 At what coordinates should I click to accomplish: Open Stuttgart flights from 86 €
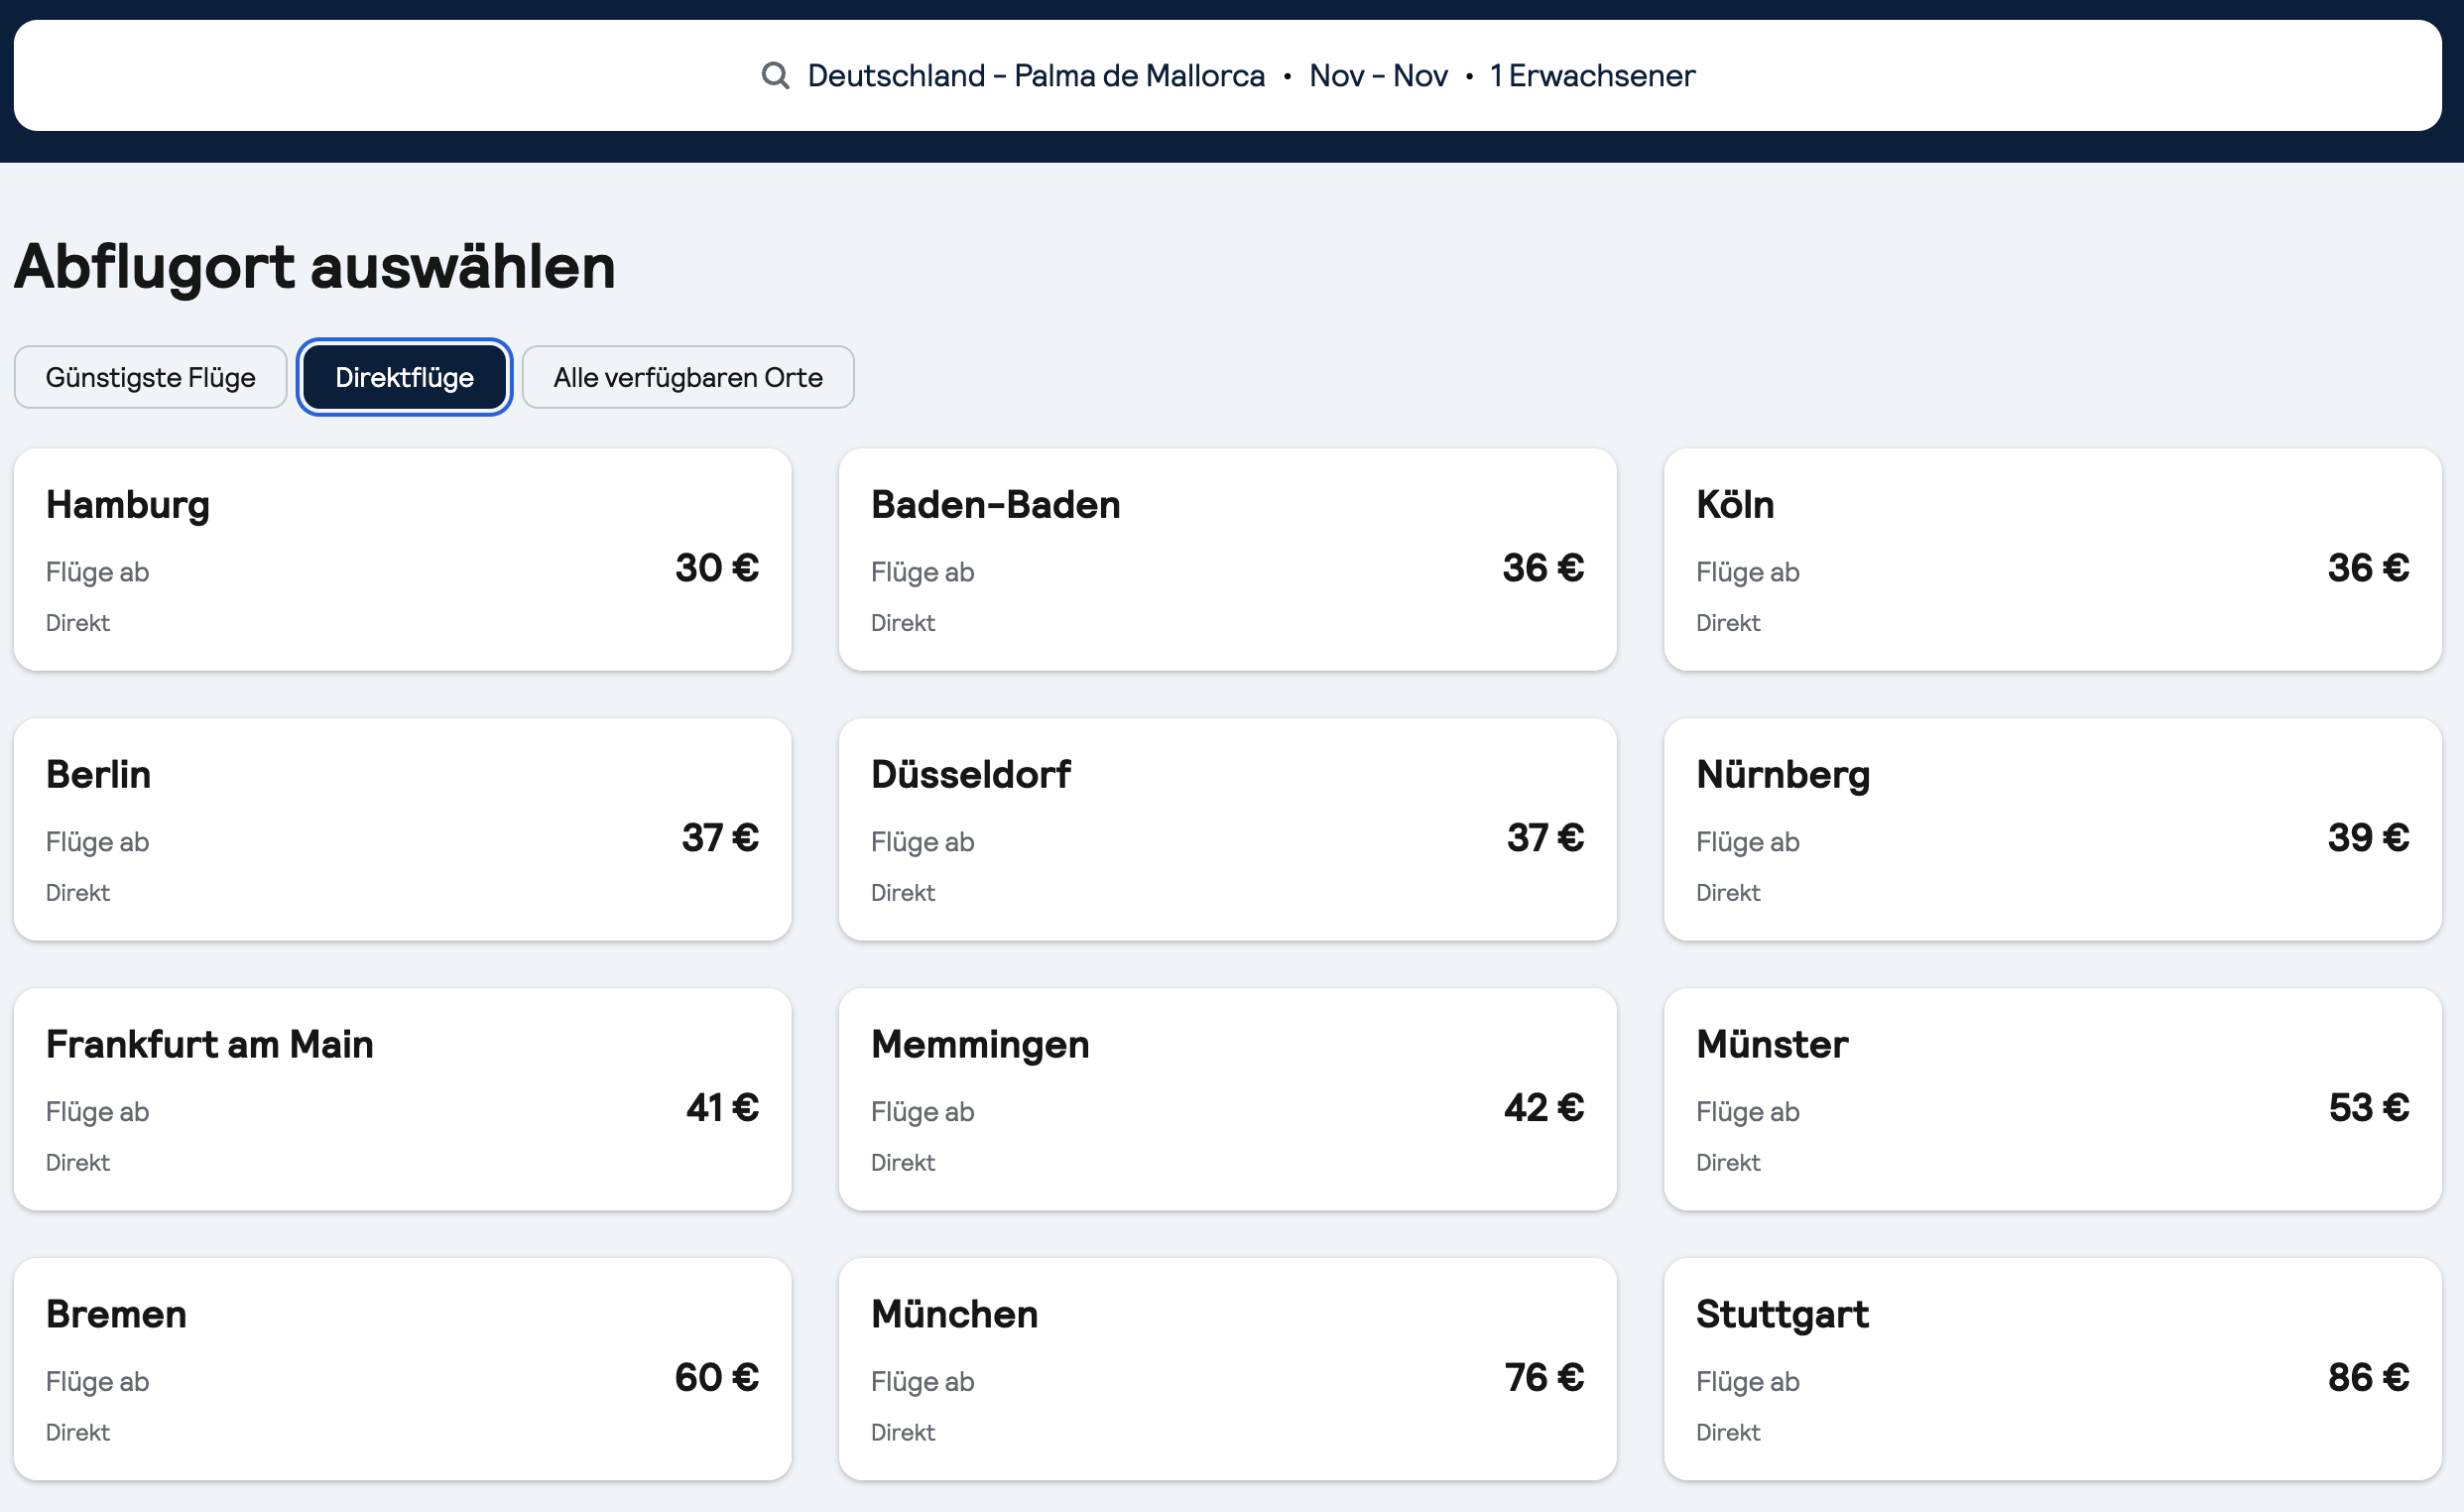(2052, 1369)
